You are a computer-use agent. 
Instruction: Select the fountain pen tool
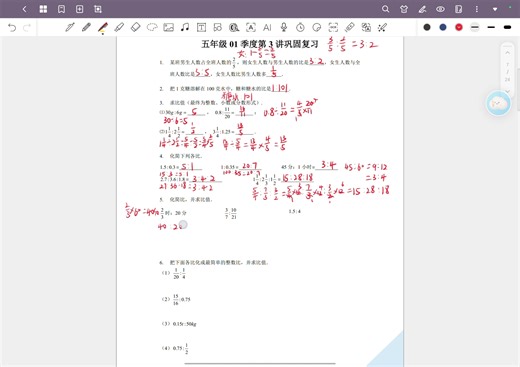70,27
